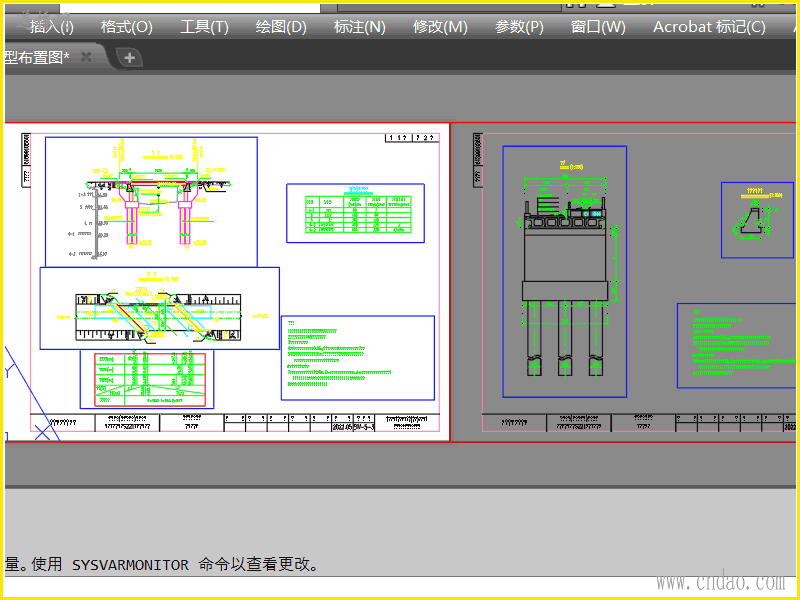Click the right sheet title block at bottom

[x=639, y=423]
